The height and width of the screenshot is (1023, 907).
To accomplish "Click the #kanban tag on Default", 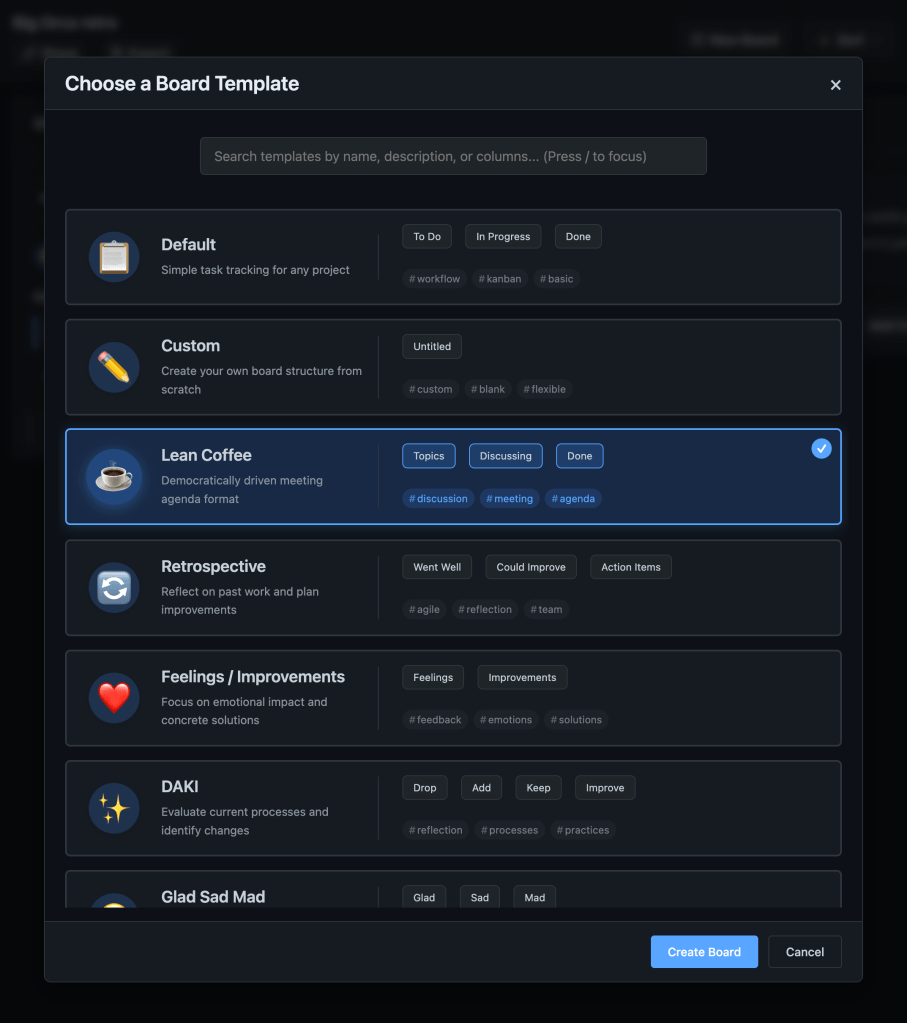I will (500, 279).
